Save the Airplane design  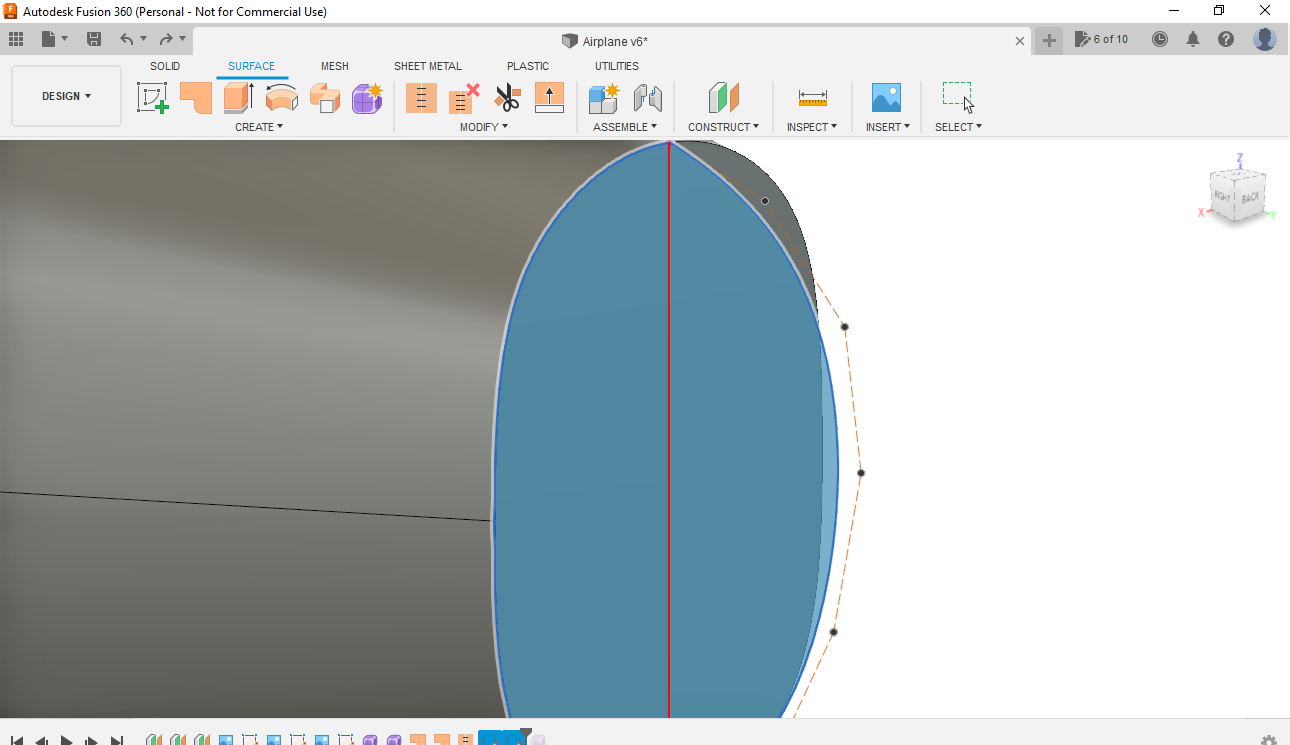click(x=94, y=37)
